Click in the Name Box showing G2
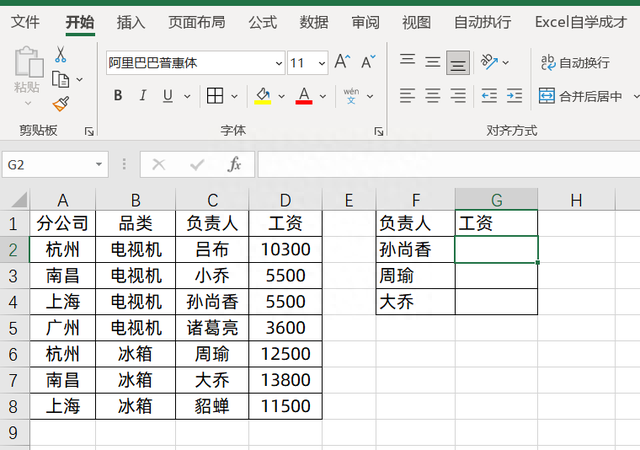The width and height of the screenshot is (640, 450). pos(49,165)
